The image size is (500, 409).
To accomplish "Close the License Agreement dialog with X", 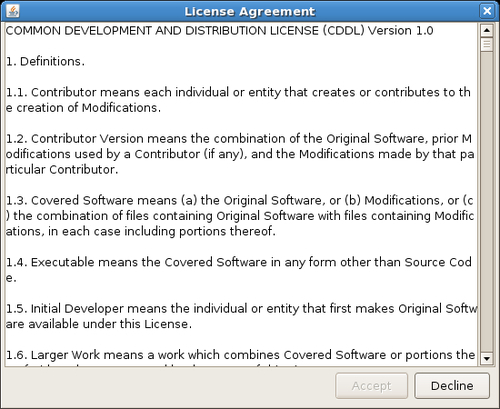I will [x=487, y=11].
